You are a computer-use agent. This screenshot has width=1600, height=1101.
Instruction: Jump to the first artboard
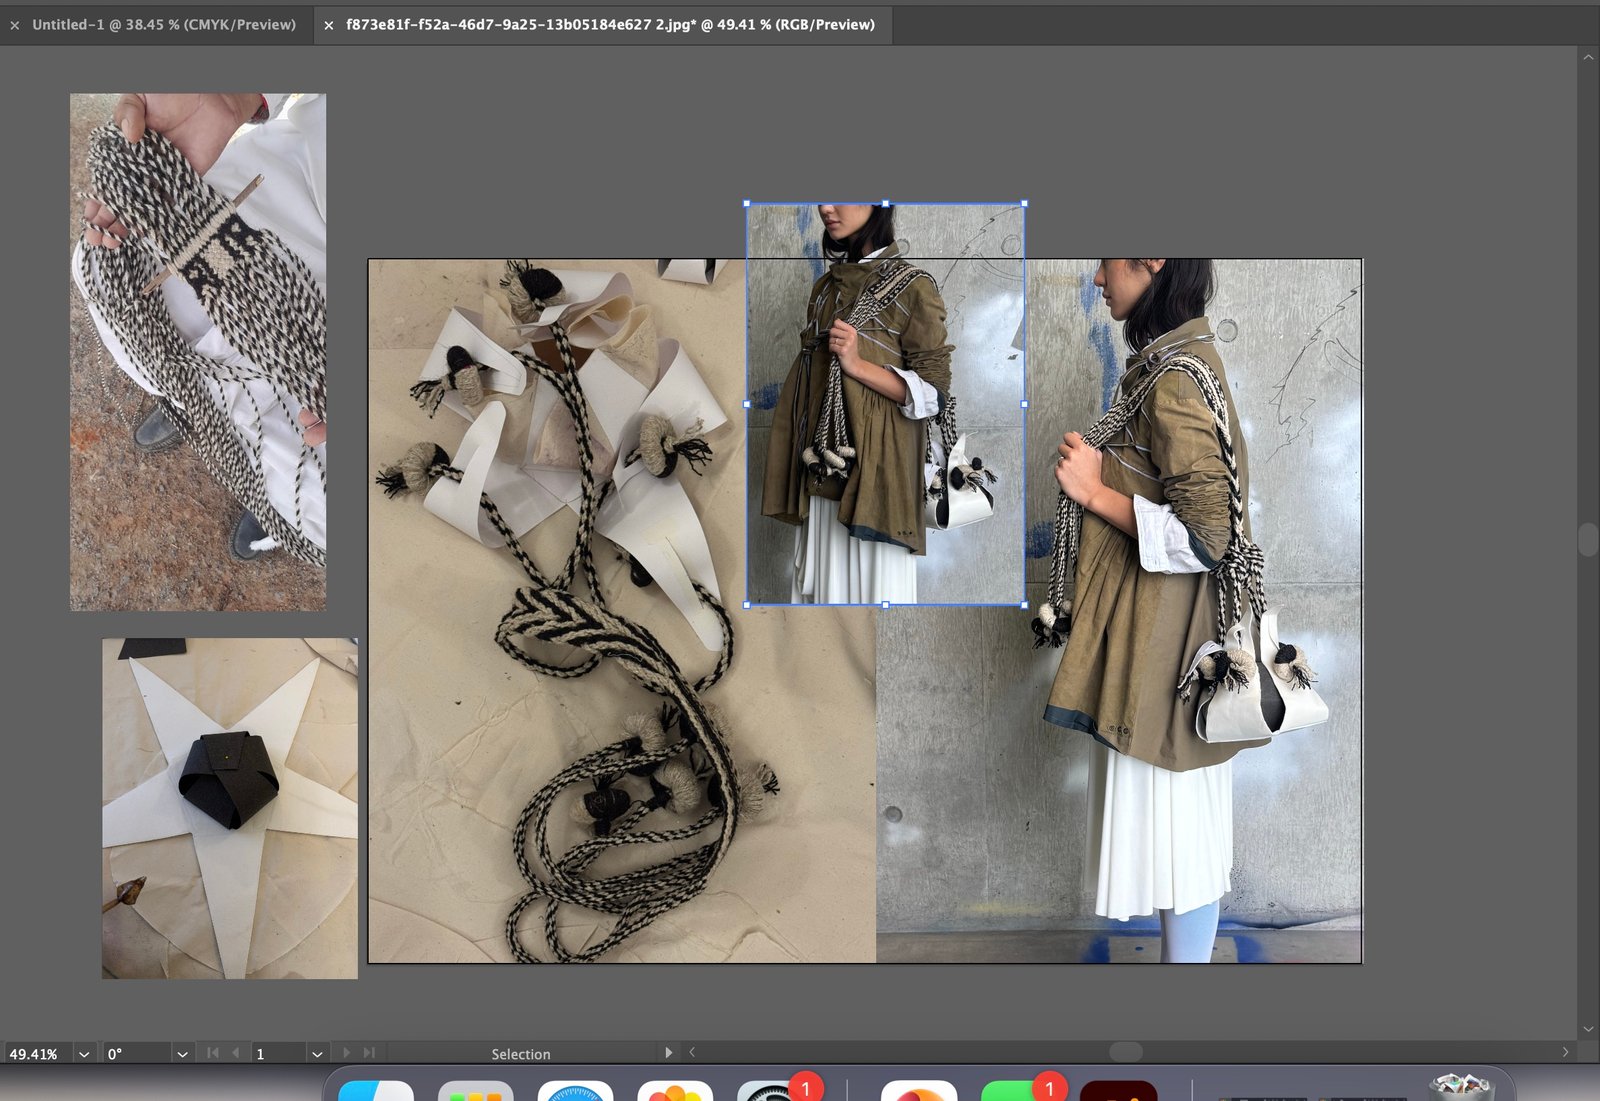tap(212, 1053)
